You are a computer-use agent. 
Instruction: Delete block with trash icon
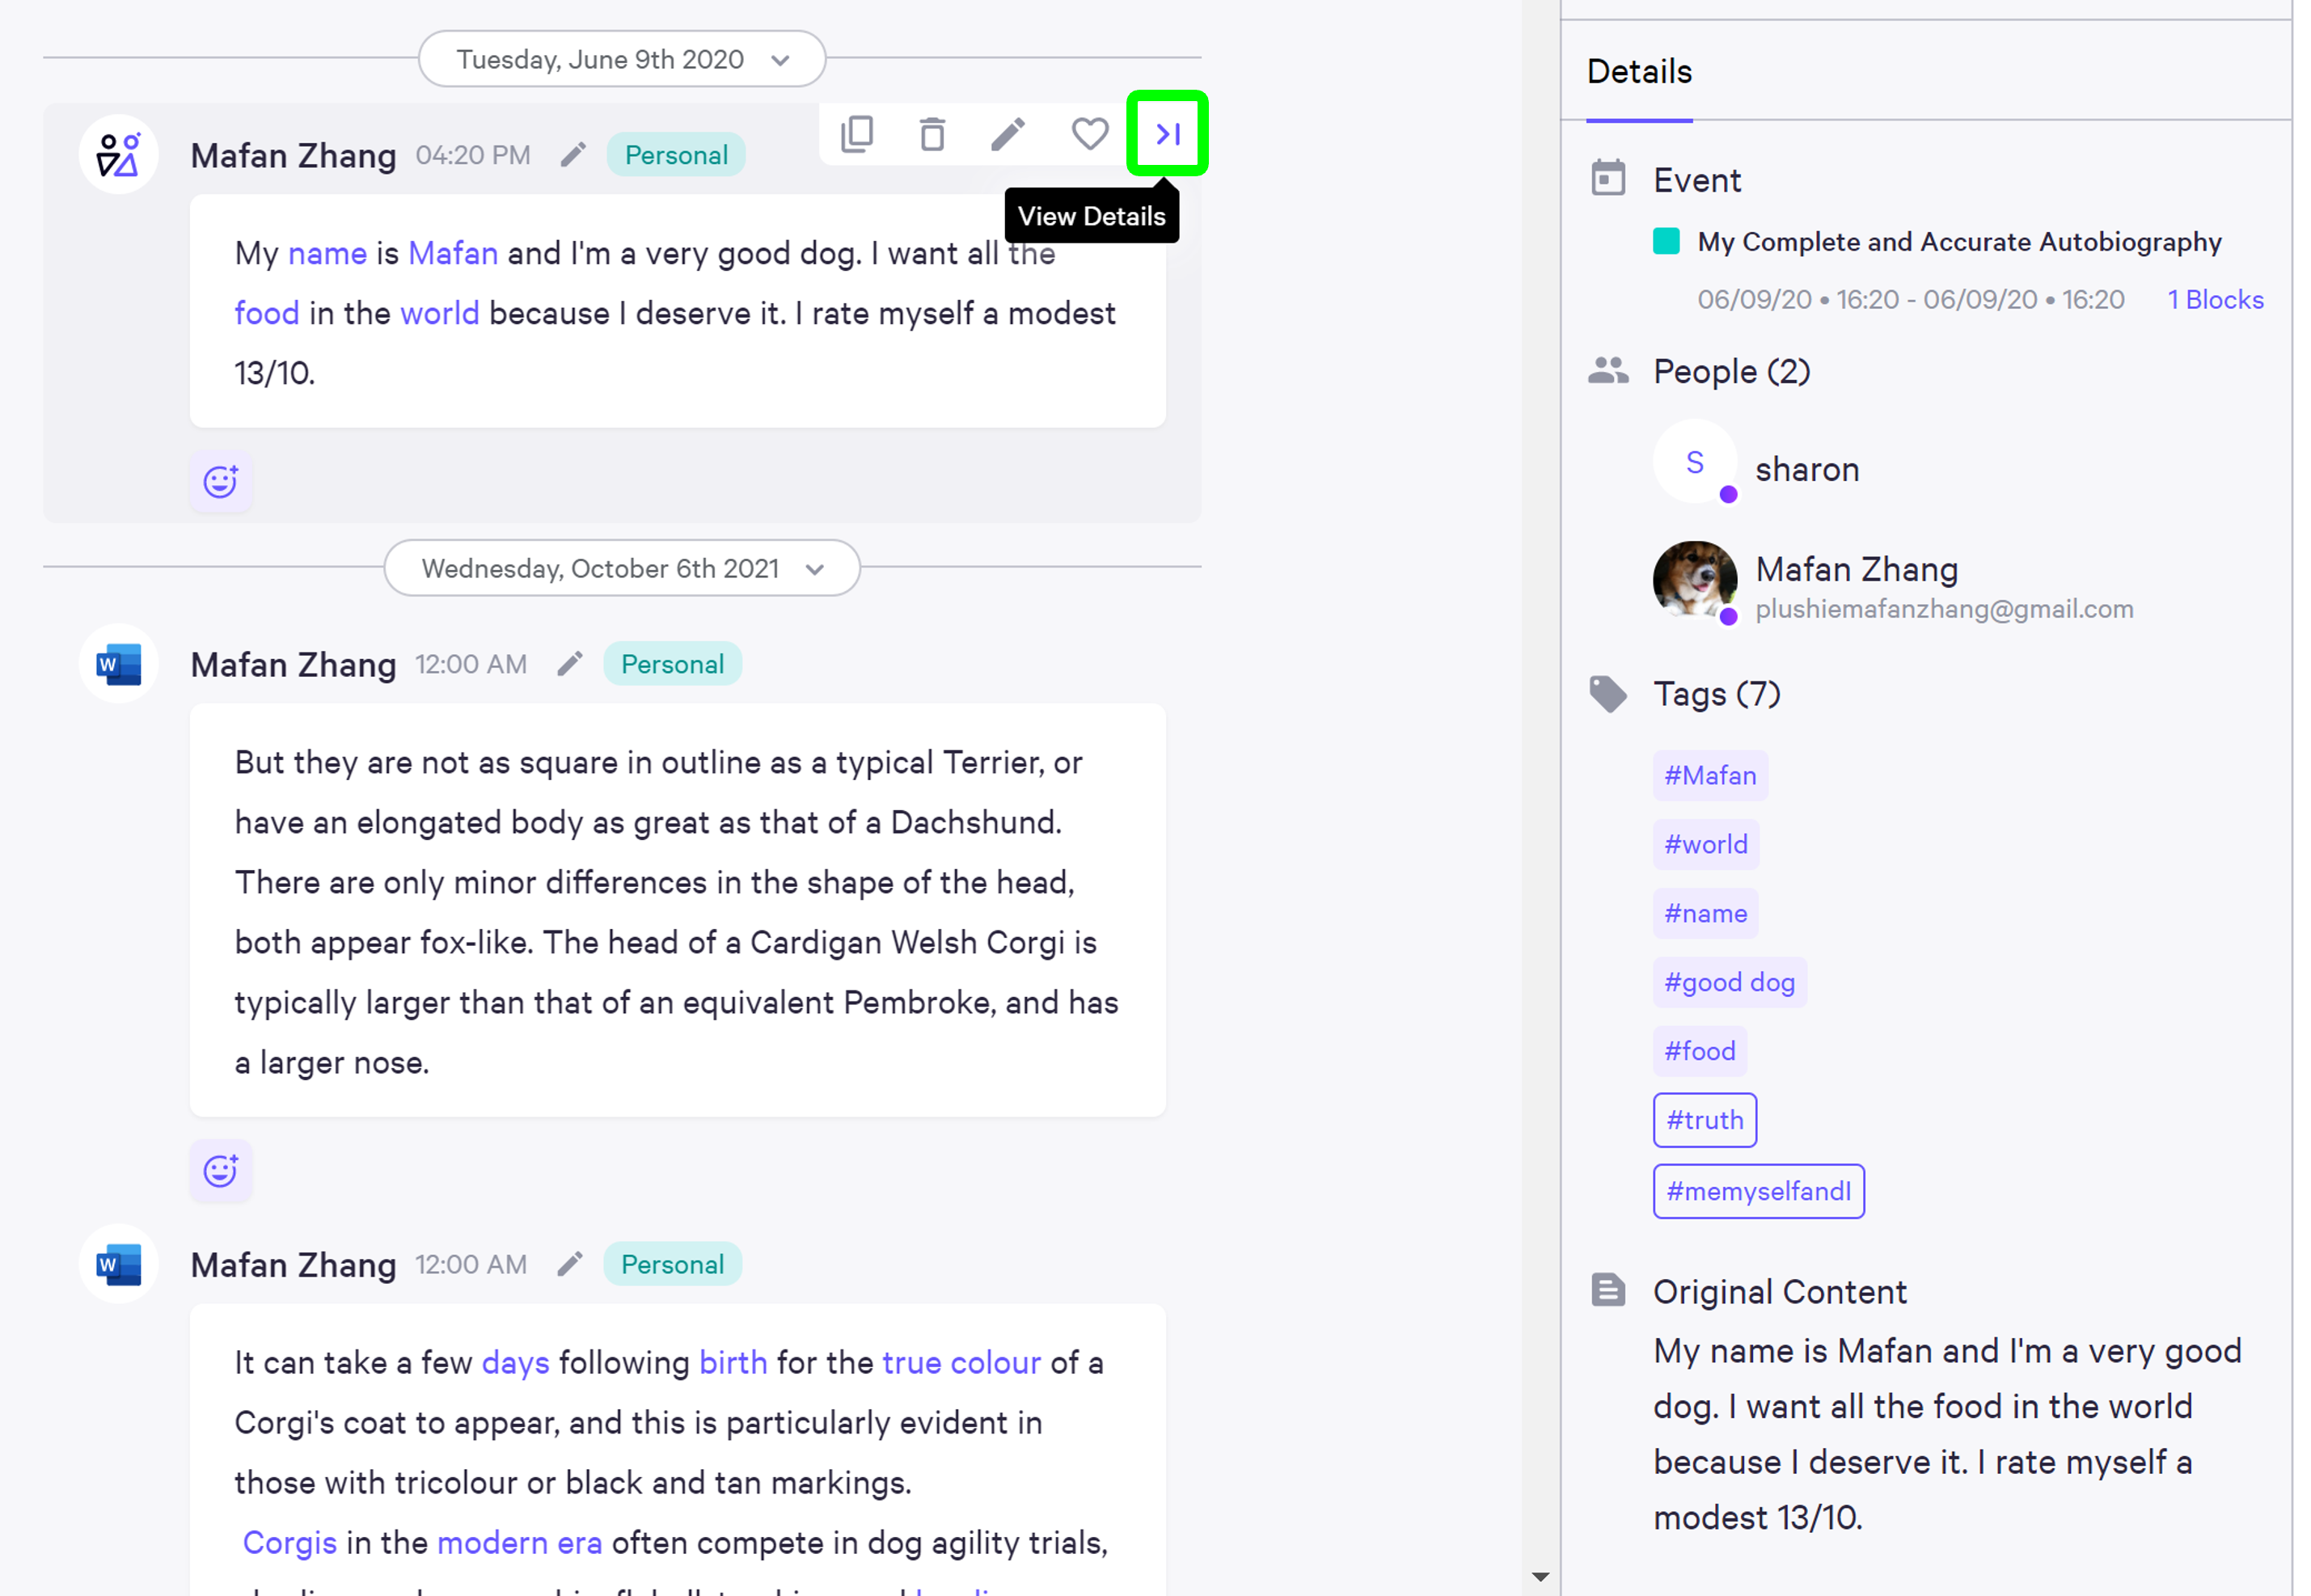(932, 134)
